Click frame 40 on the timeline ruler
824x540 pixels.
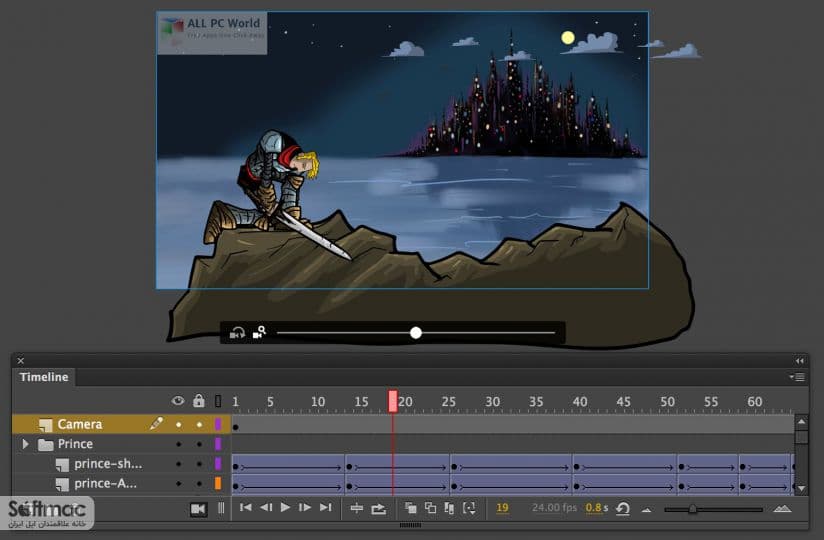580,401
